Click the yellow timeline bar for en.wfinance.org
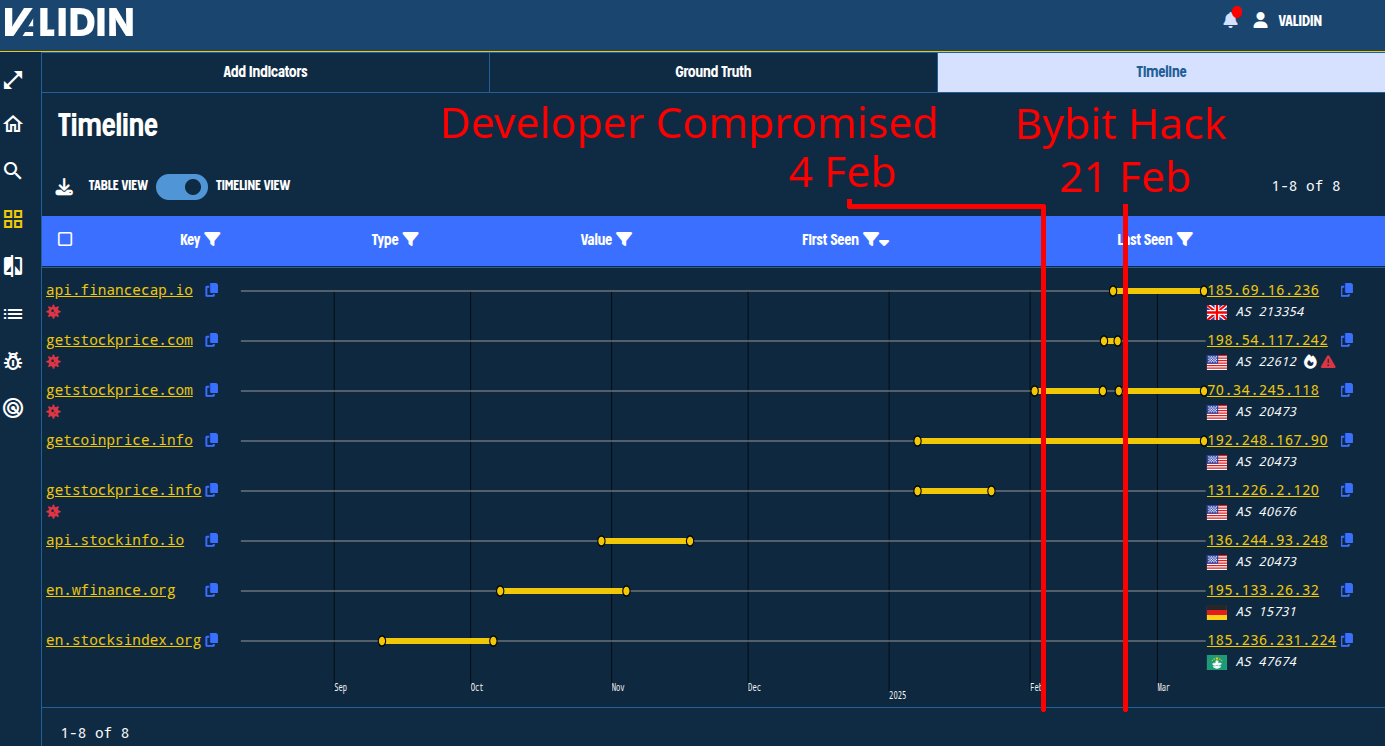 tap(563, 591)
